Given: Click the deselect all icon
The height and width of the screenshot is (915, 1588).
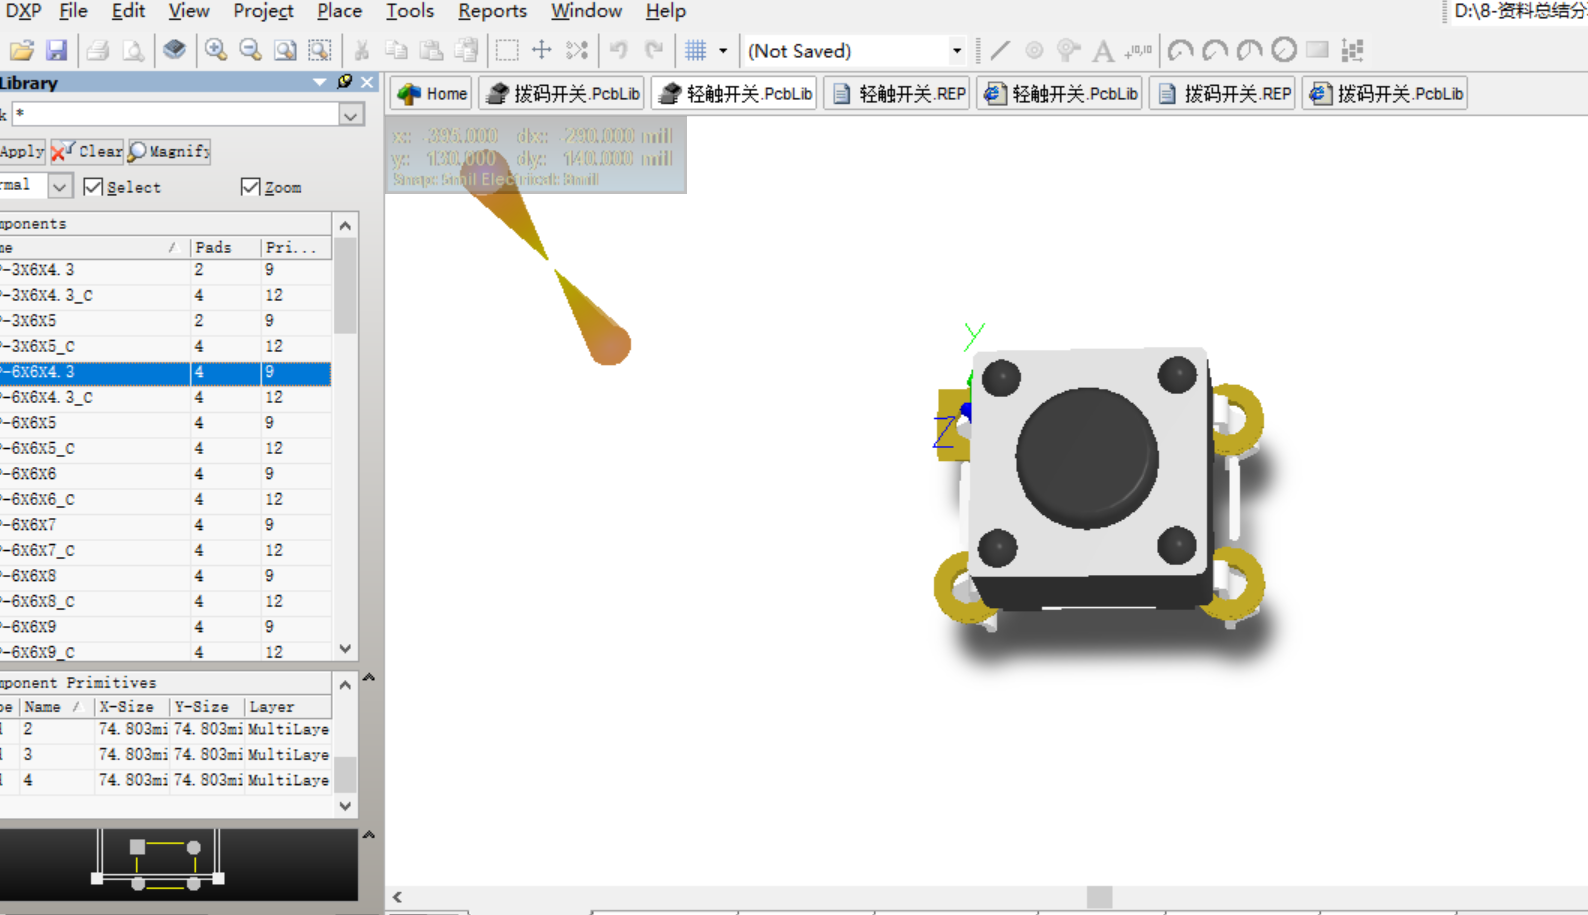Looking at the screenshot, I should coord(577,50).
